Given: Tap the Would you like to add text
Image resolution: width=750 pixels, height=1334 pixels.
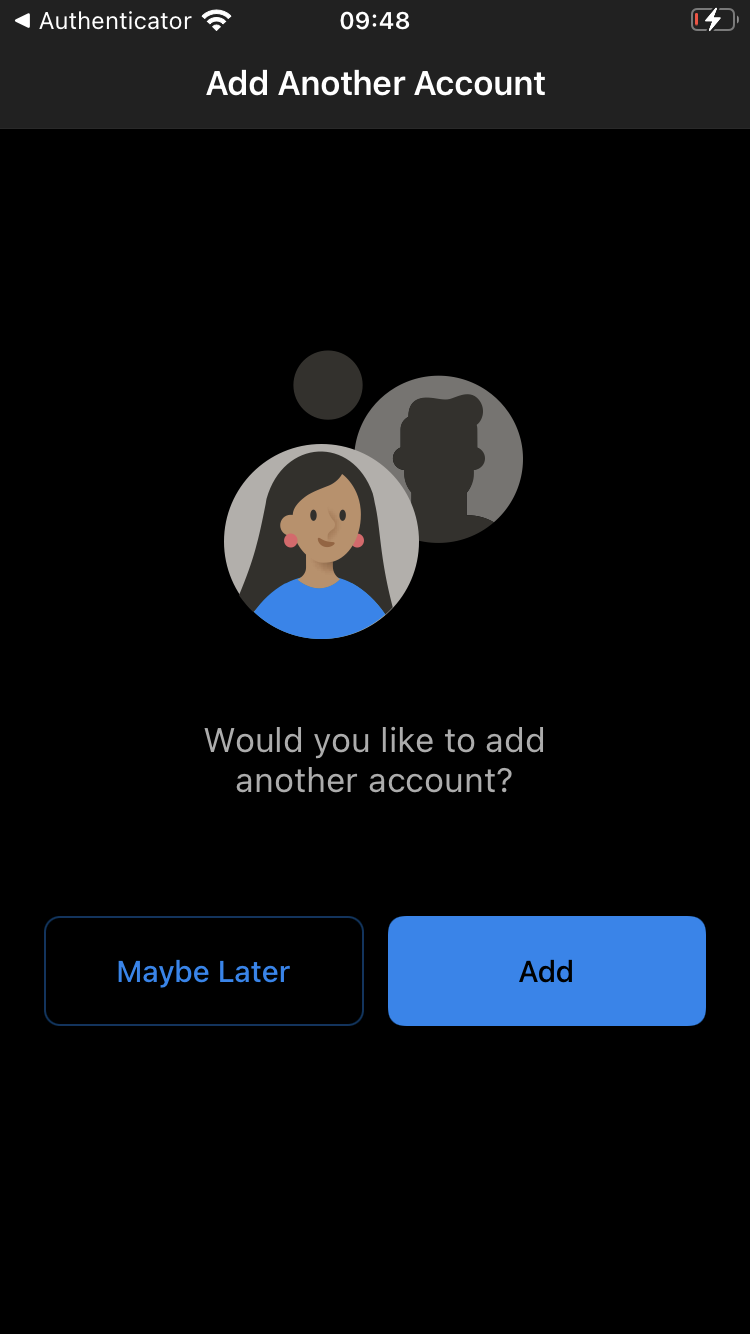Looking at the screenshot, I should pos(375,740).
